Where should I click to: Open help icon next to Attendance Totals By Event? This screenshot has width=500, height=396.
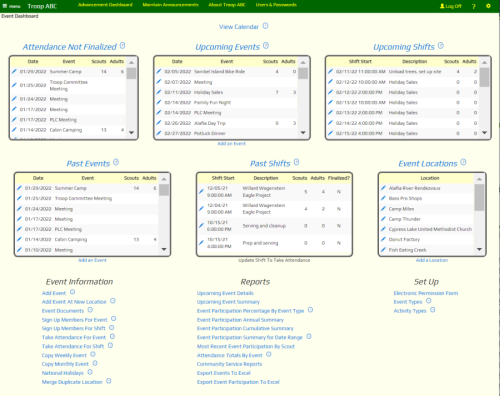(269, 354)
